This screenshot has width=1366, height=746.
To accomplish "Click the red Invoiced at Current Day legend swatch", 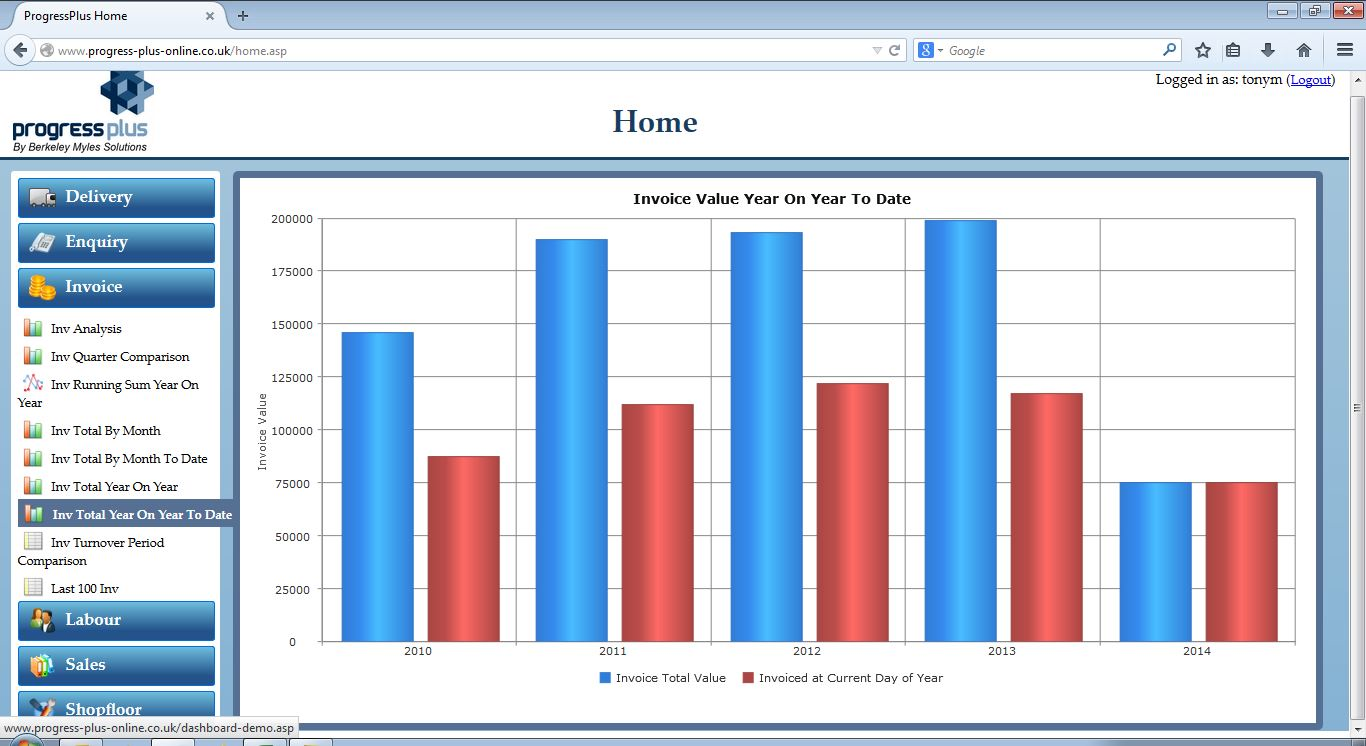I will click(x=748, y=678).
